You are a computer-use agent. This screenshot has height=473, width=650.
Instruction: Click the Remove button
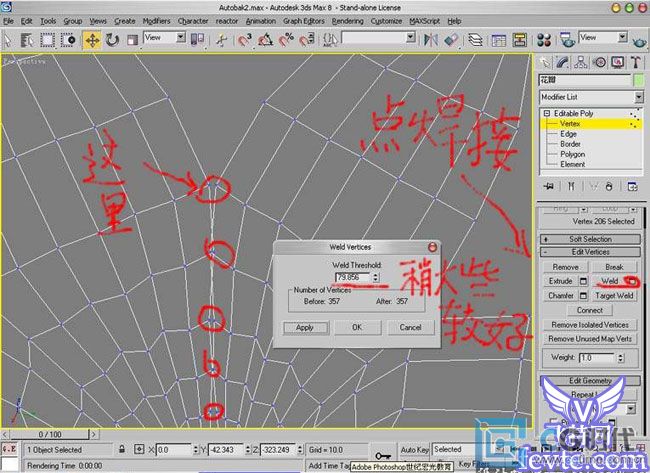point(565,267)
